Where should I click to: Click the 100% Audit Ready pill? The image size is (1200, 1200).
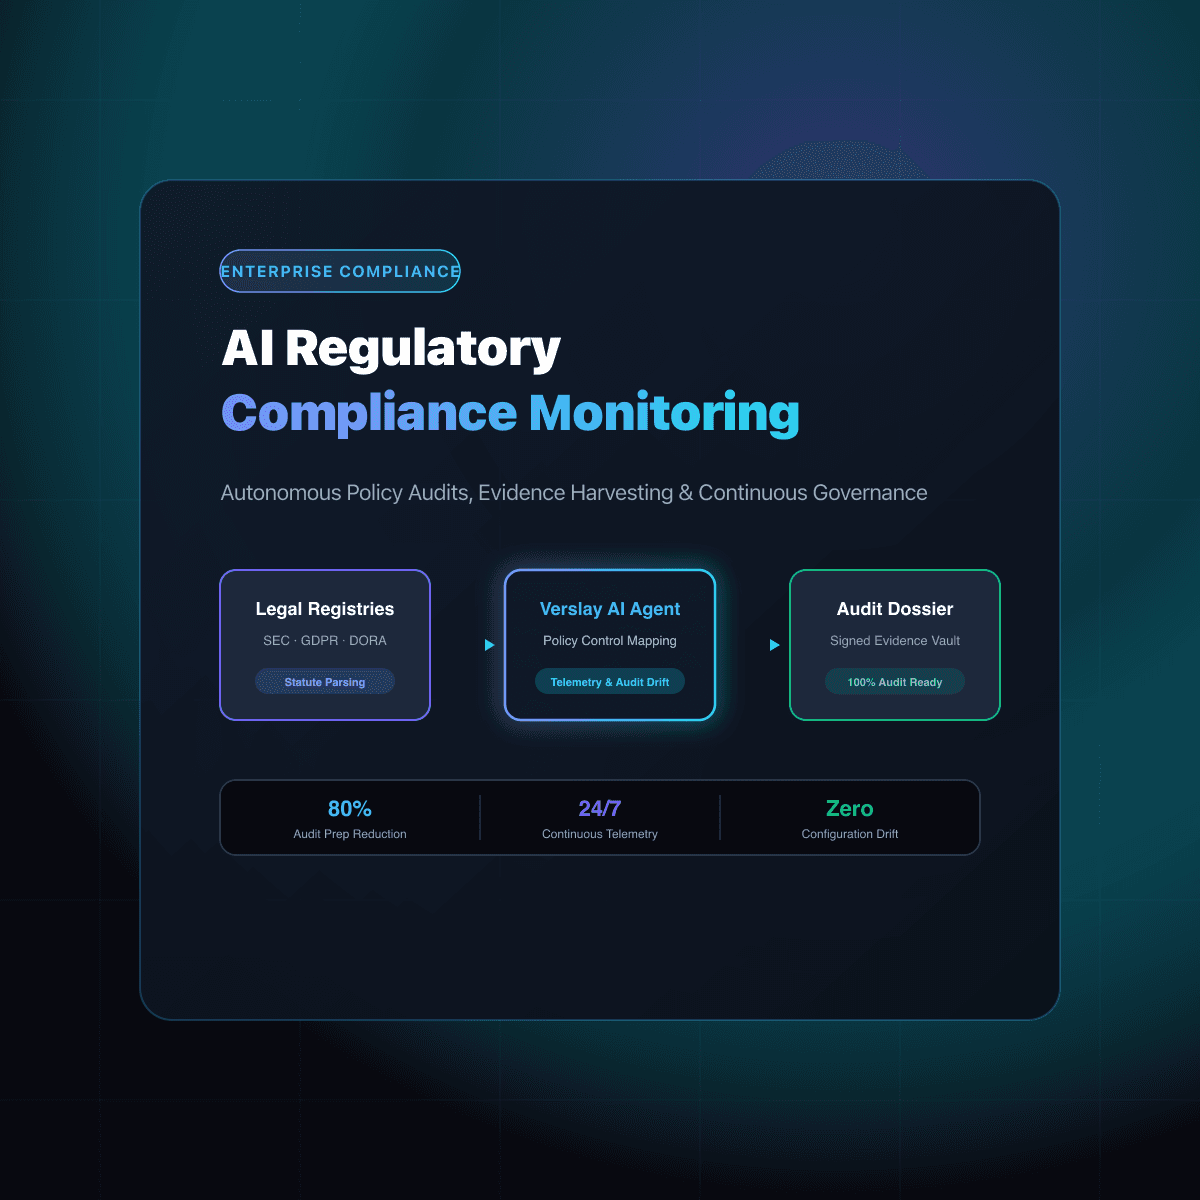895,682
